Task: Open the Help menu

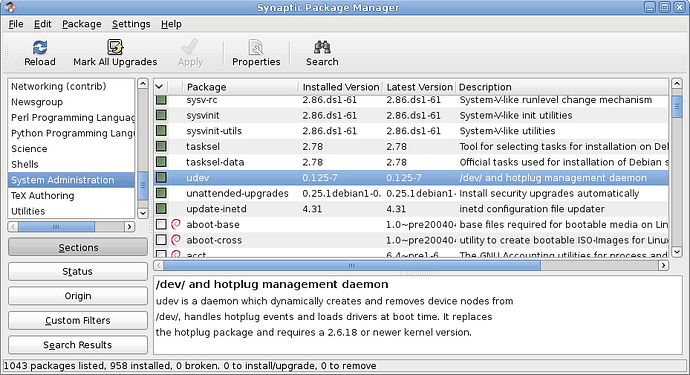Action: coord(171,24)
